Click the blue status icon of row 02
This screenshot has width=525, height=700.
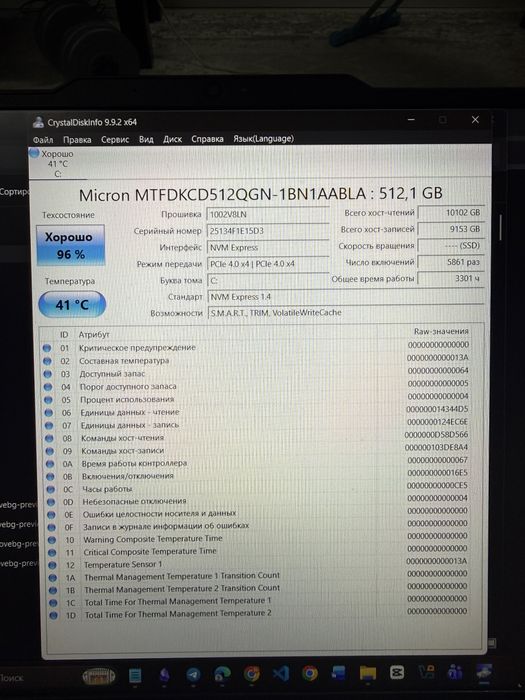tap(47, 361)
